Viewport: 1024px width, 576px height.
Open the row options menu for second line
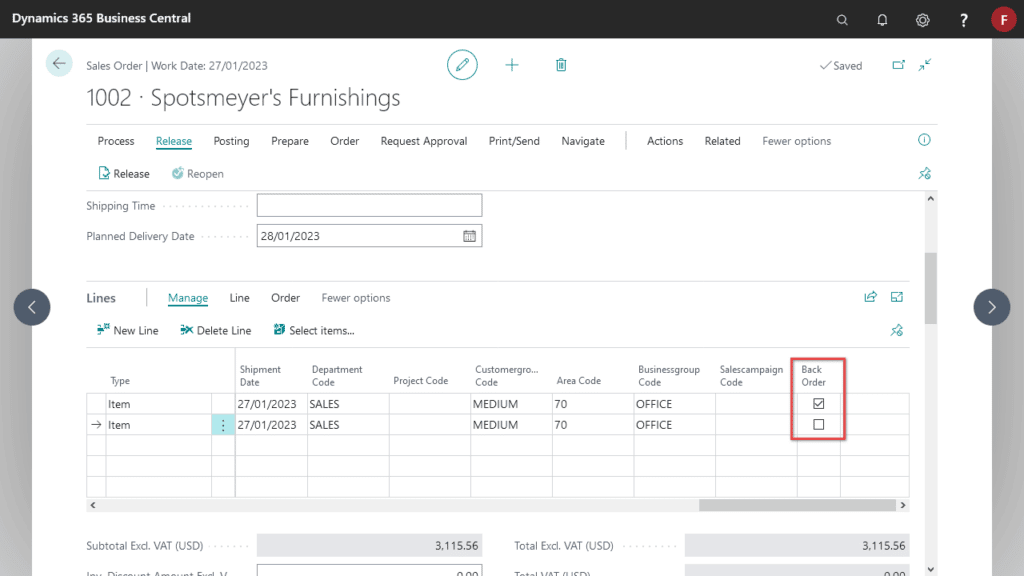223,425
